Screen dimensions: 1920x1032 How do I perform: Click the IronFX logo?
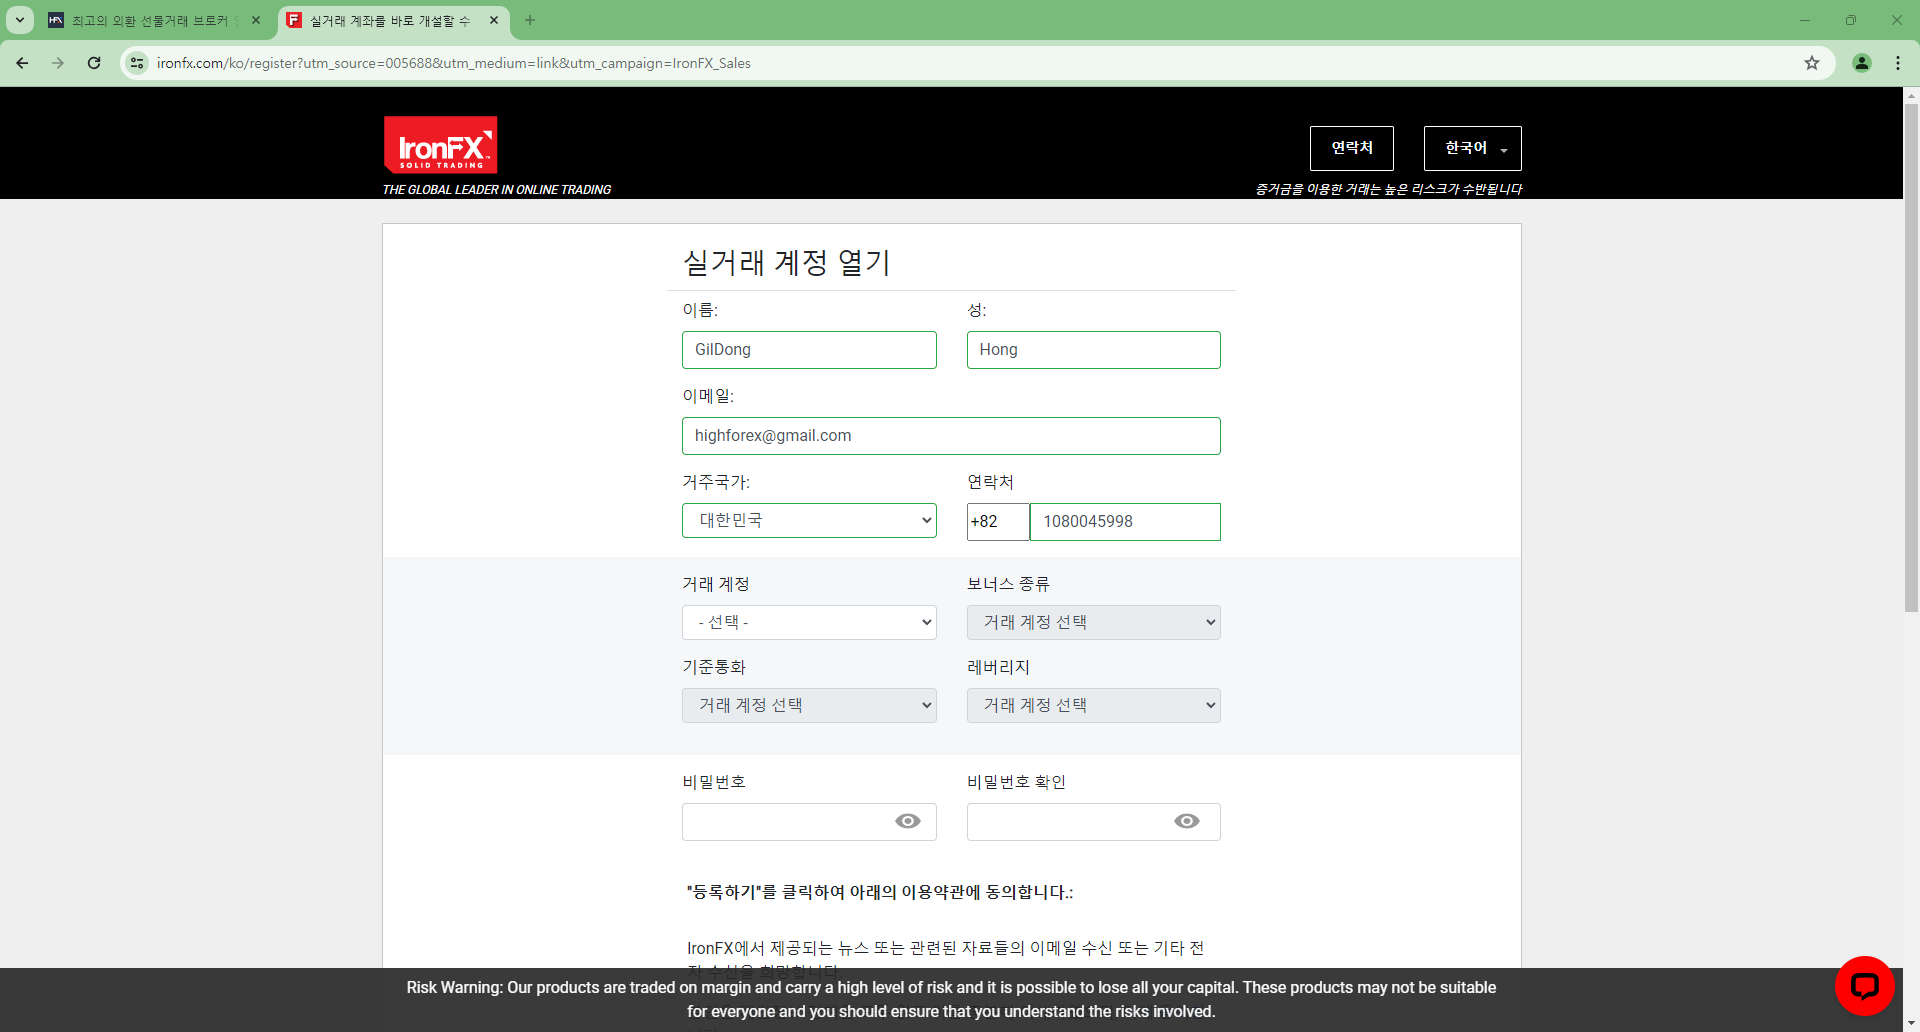[439, 144]
